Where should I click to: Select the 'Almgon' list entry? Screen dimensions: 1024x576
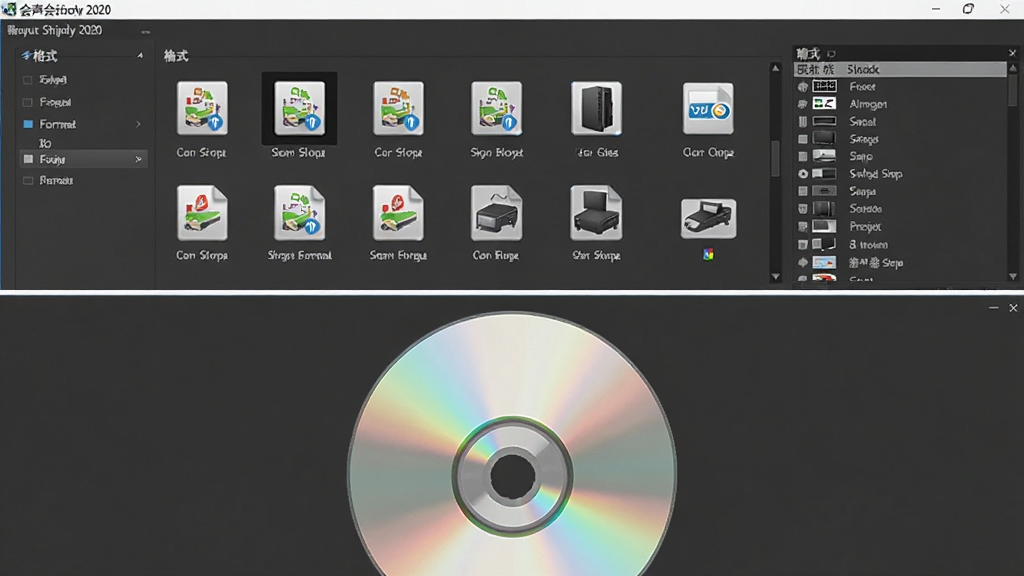click(x=868, y=104)
